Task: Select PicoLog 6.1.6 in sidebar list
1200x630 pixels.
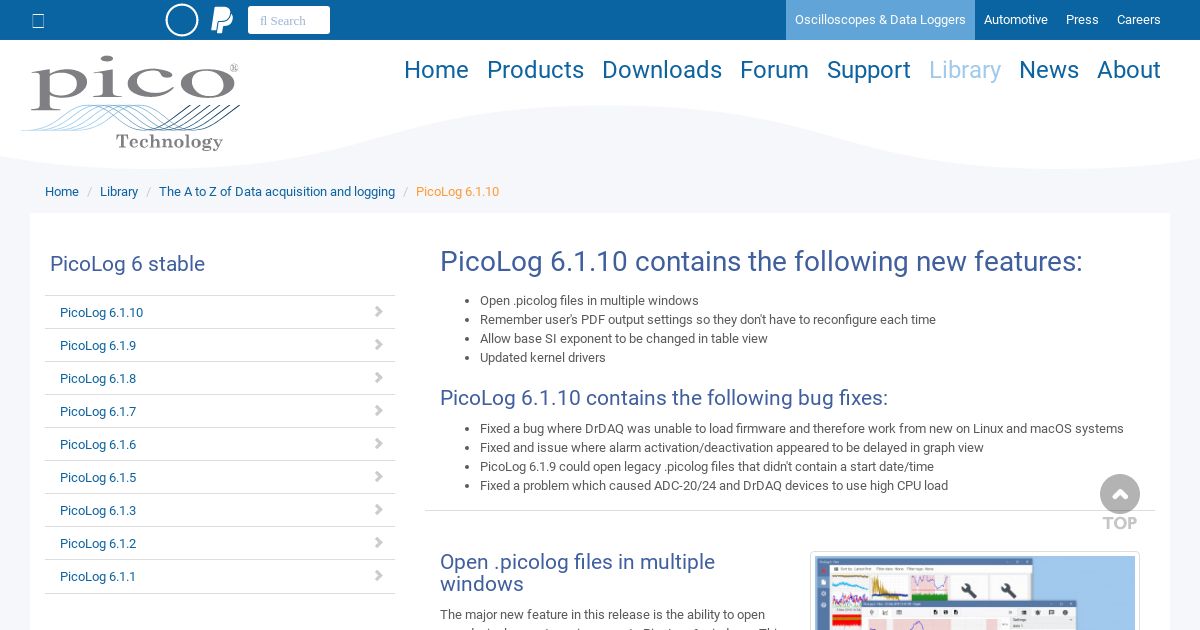Action: [220, 444]
